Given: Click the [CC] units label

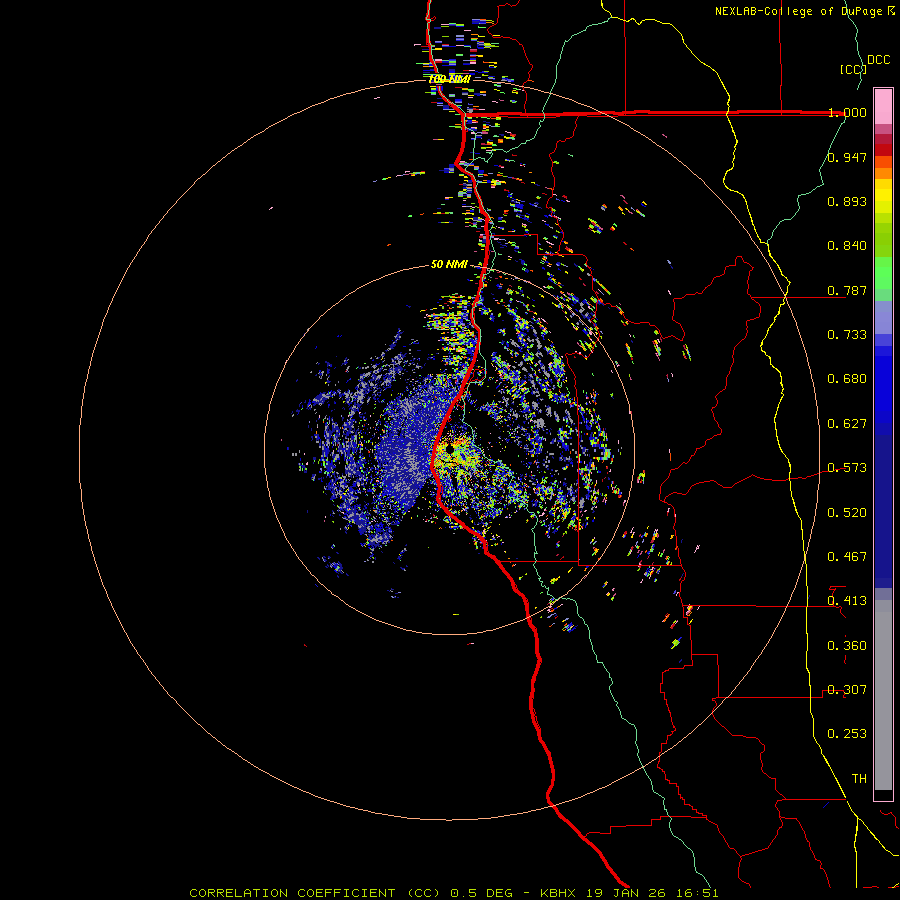Looking at the screenshot, I should coord(853,69).
